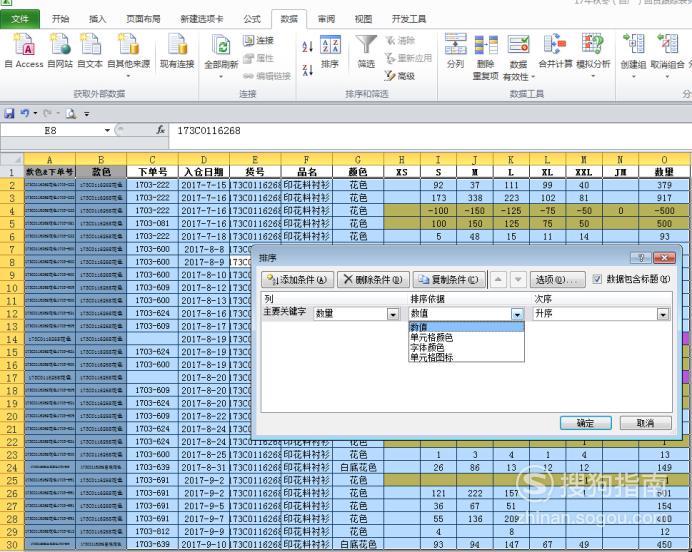
Task: Click 添加条件 add condition button
Action: point(297,279)
